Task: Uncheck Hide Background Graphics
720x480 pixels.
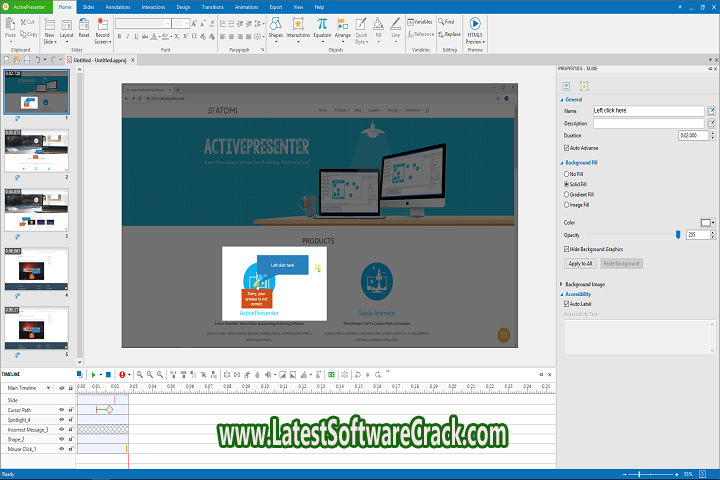Action: [x=566, y=248]
